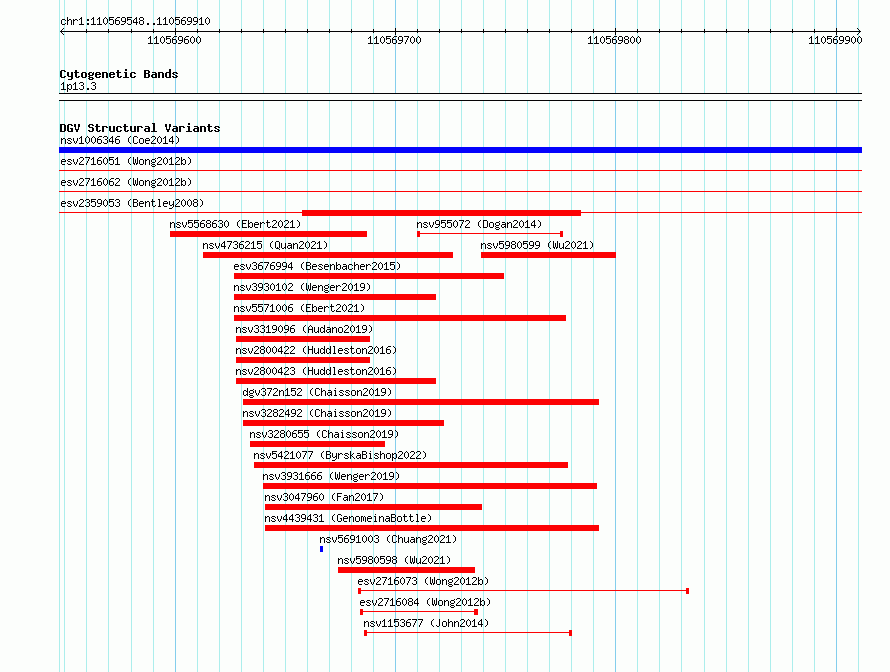Select nsv3319096 (Audano2019) label
Image resolution: width=890 pixels, height=672 pixels.
coord(304,329)
